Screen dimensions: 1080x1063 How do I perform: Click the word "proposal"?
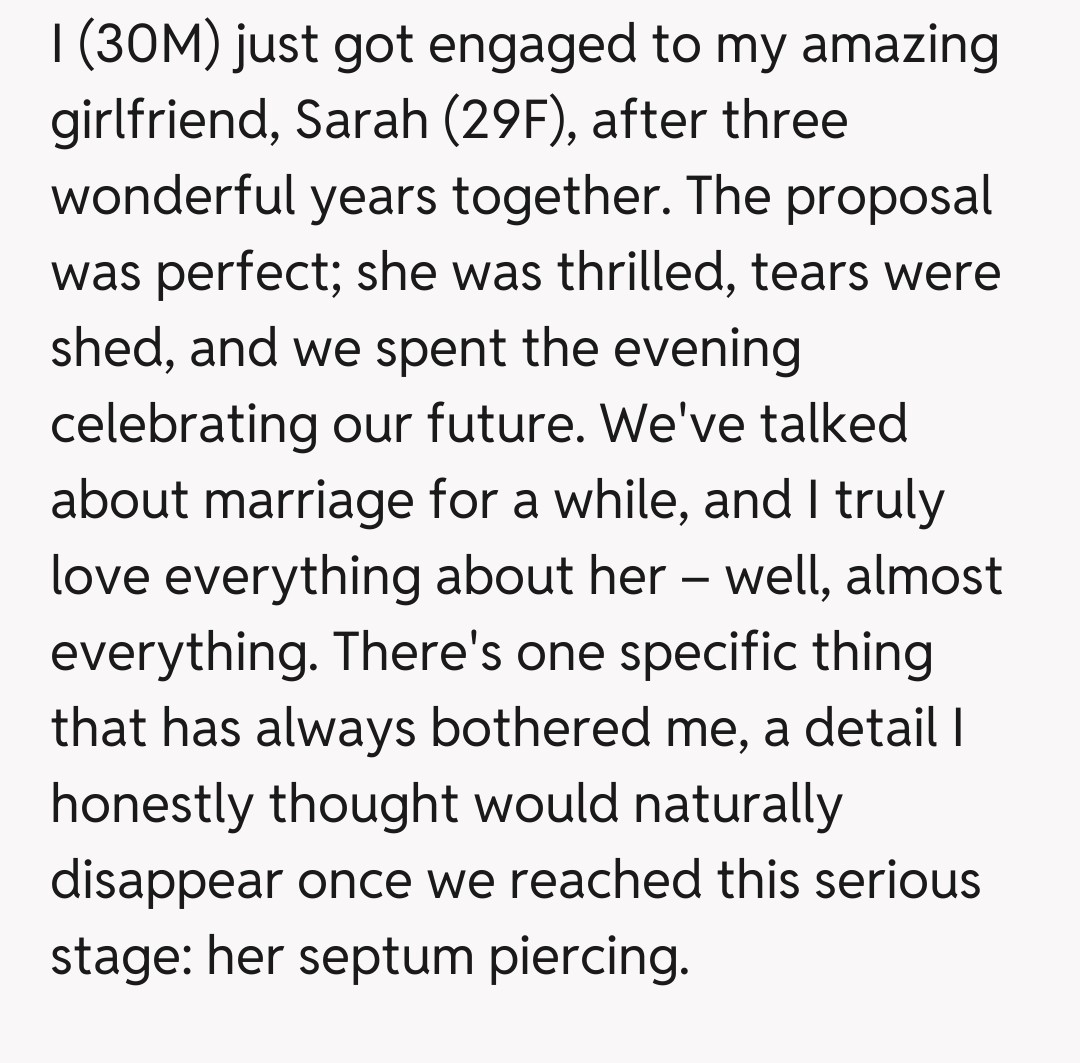pos(888,196)
